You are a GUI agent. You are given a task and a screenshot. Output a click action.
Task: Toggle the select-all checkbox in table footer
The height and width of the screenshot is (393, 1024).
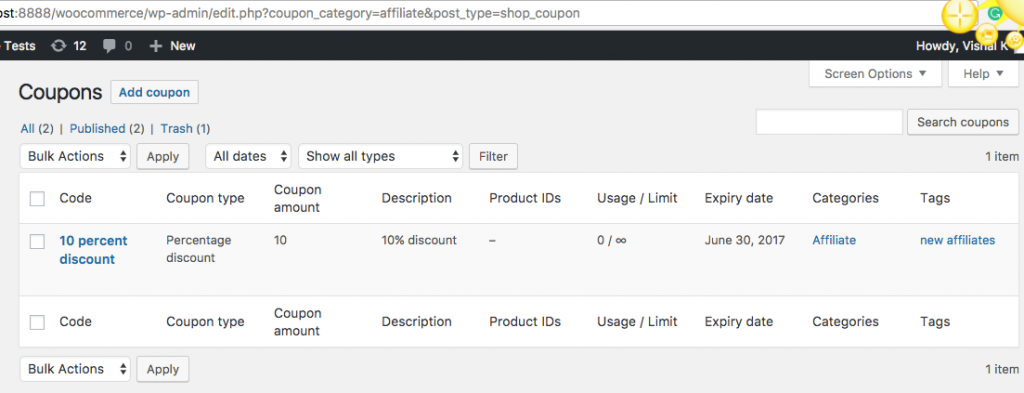point(37,322)
